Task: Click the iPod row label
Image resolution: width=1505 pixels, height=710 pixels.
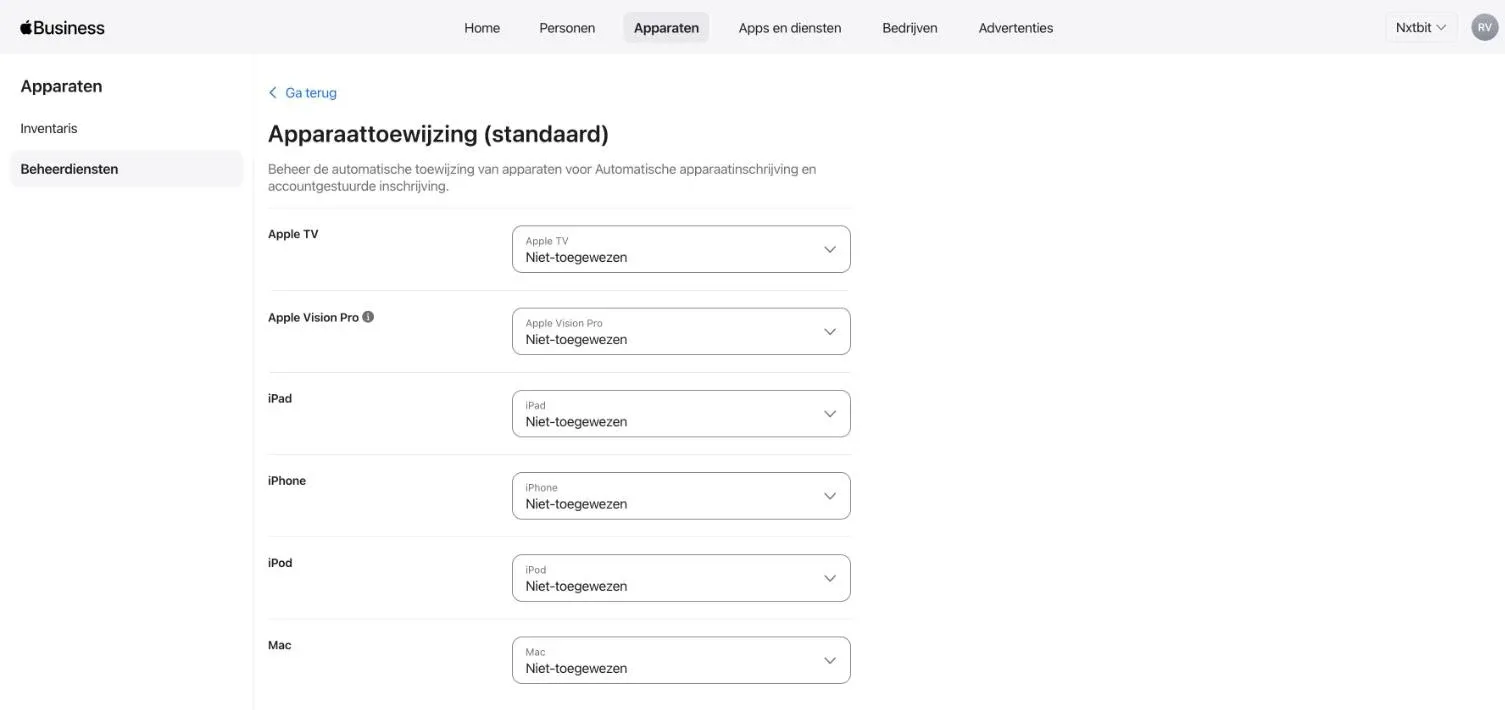Action: click(x=280, y=563)
